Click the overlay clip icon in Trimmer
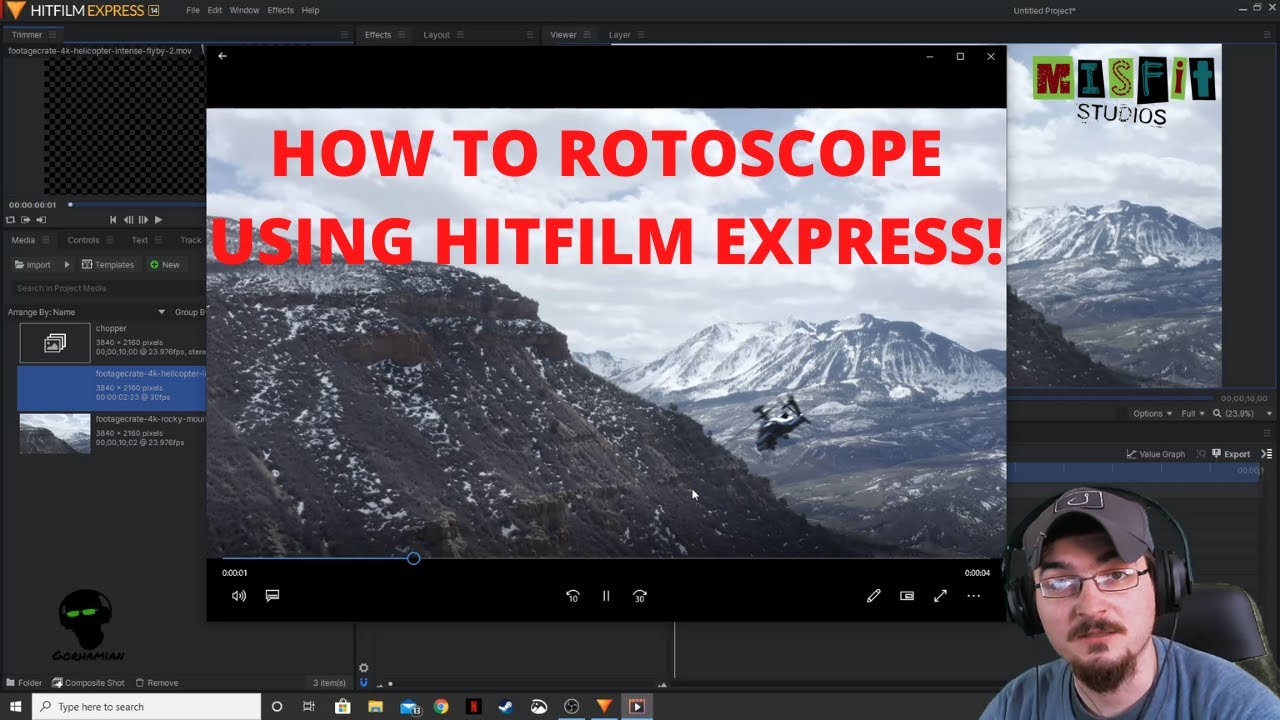The height and width of the screenshot is (720, 1280). click(41, 219)
